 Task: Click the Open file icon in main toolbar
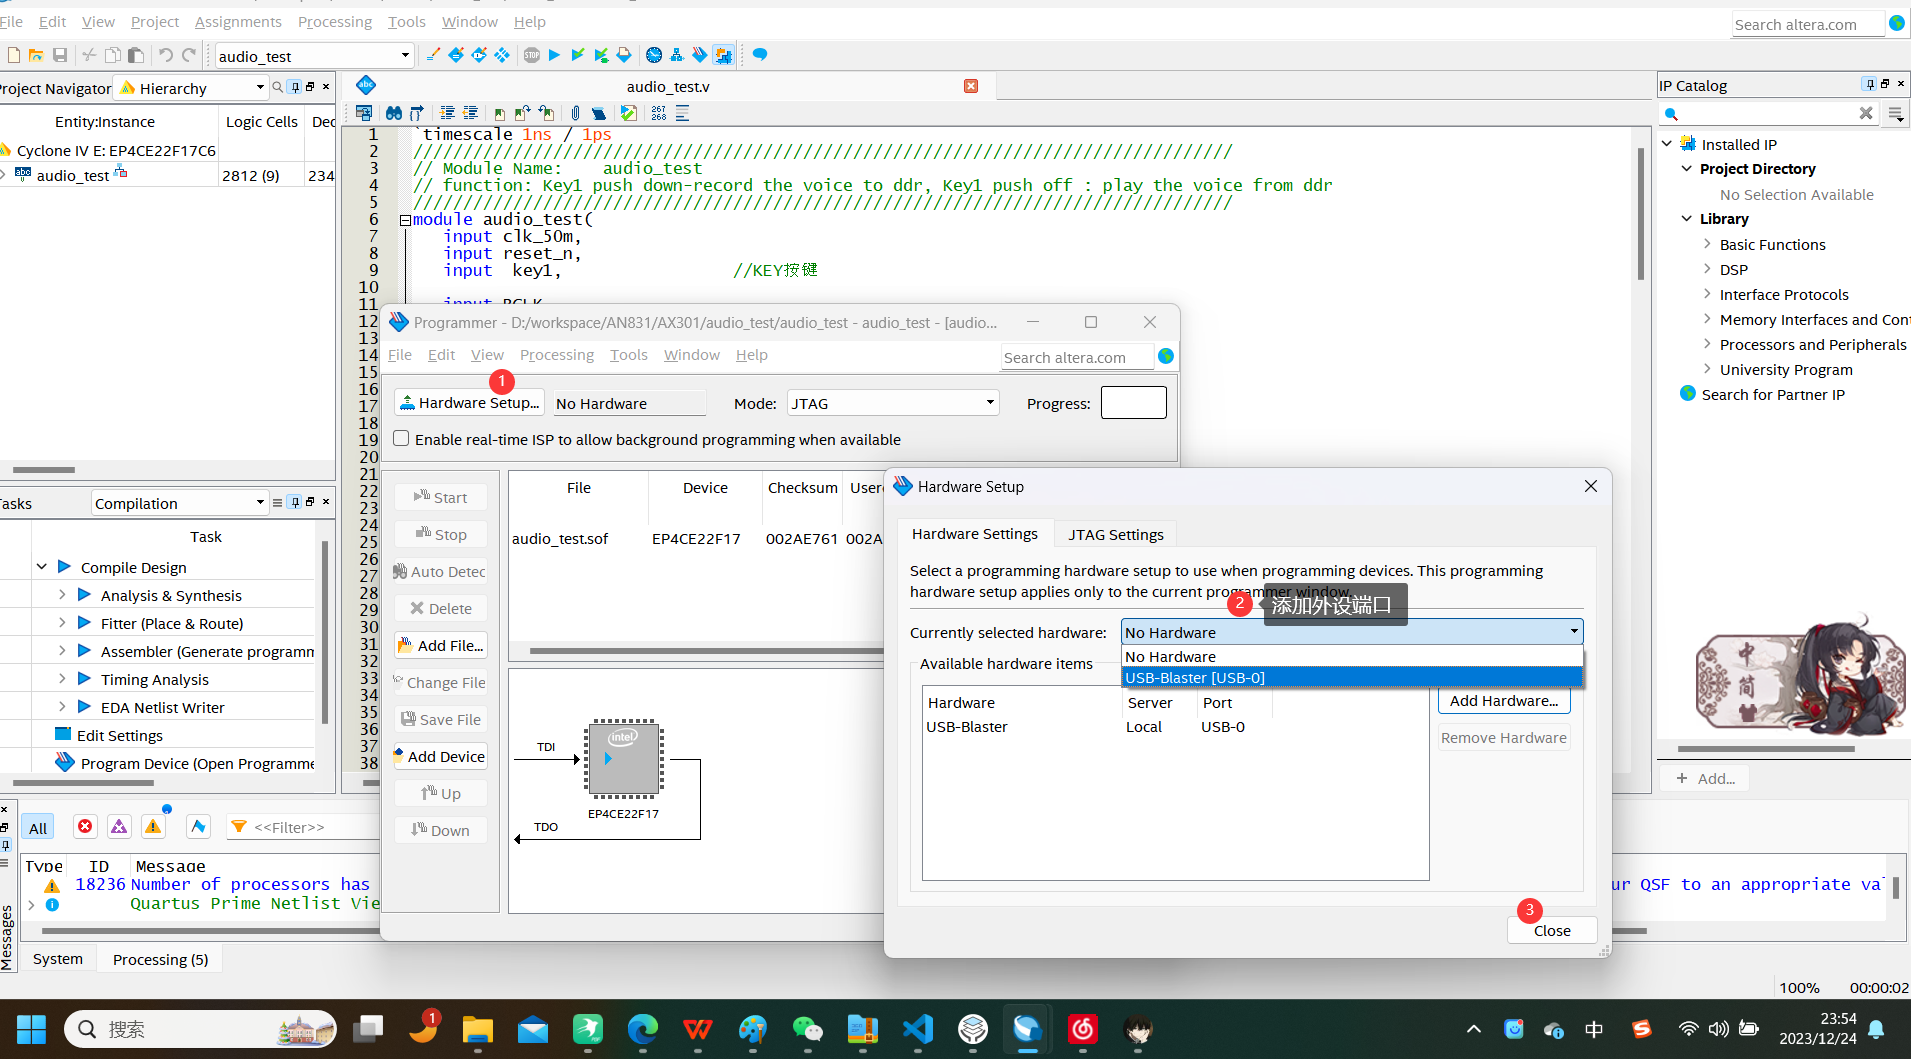click(36, 55)
